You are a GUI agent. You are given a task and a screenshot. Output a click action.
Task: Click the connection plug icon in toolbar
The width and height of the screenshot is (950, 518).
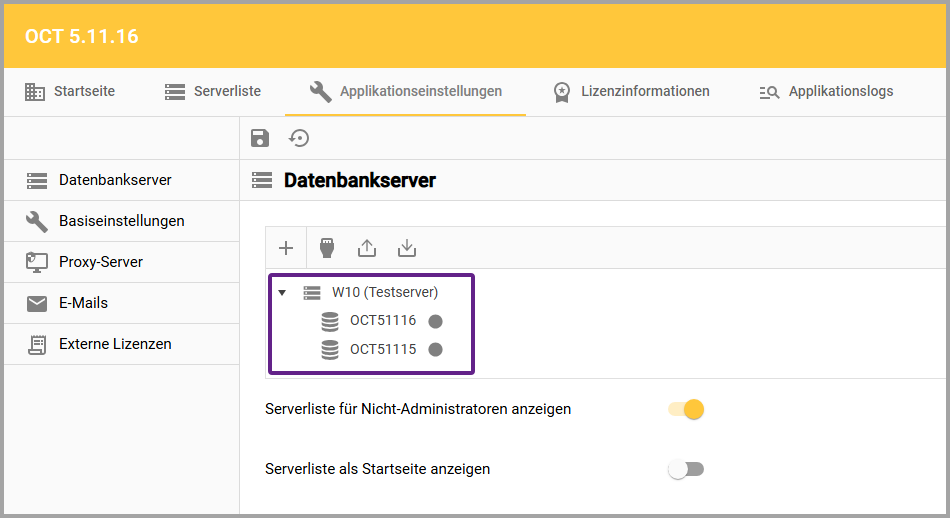click(x=326, y=248)
